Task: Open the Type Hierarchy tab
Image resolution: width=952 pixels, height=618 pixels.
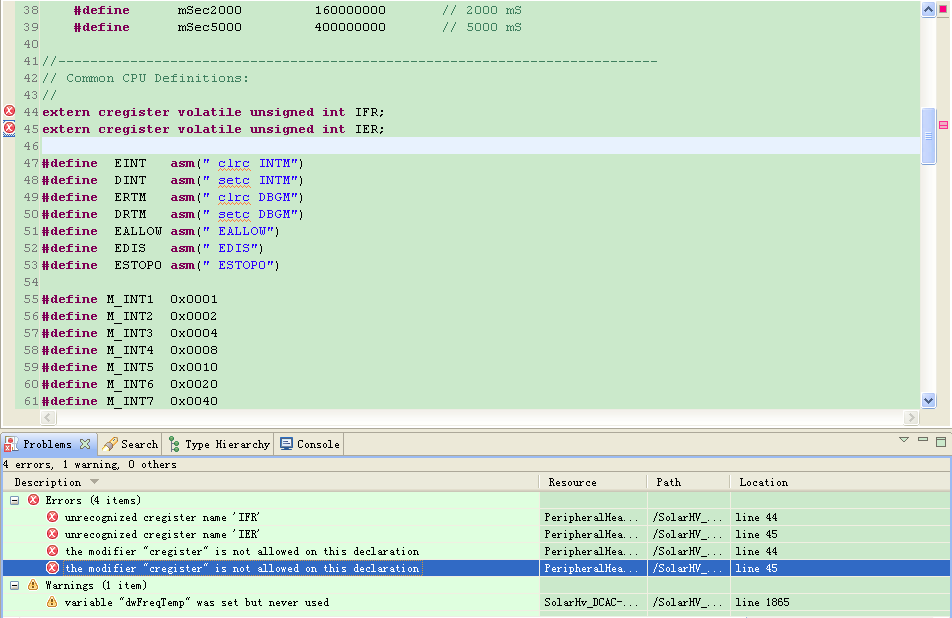Action: tap(219, 444)
